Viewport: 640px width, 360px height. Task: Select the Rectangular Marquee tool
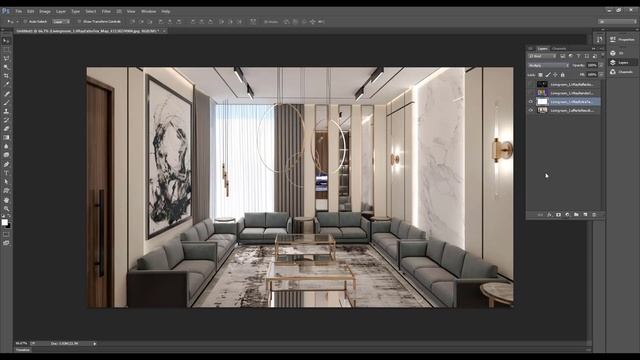pos(6,50)
